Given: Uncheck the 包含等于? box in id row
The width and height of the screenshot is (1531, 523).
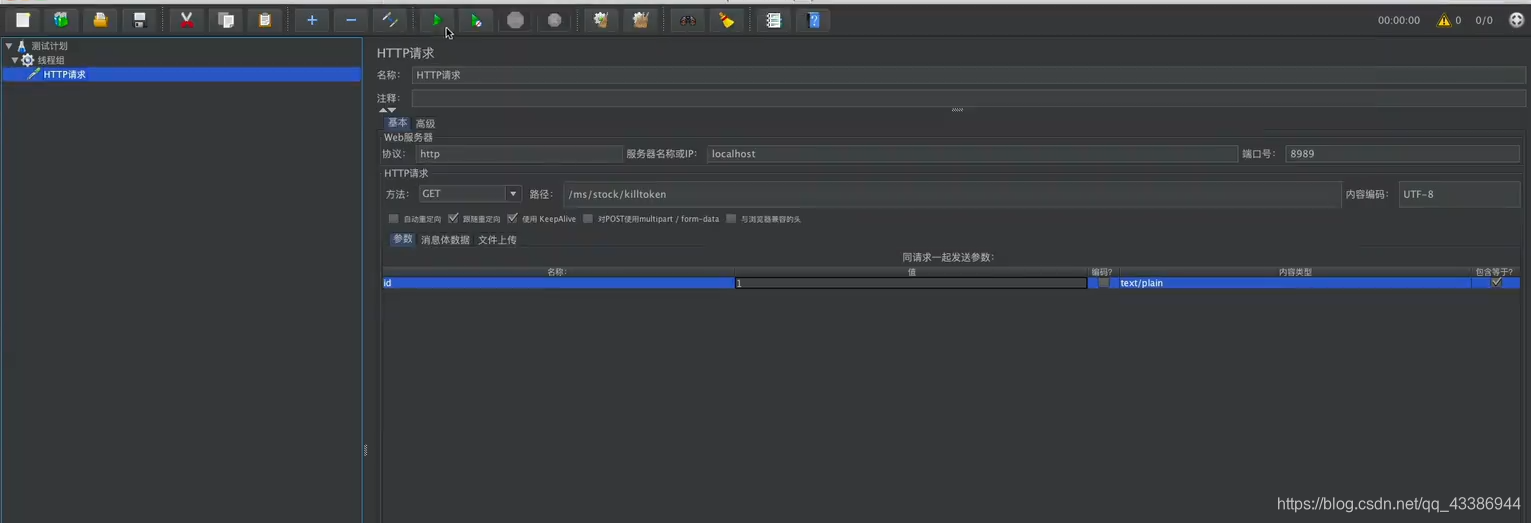Looking at the screenshot, I should click(x=1496, y=283).
